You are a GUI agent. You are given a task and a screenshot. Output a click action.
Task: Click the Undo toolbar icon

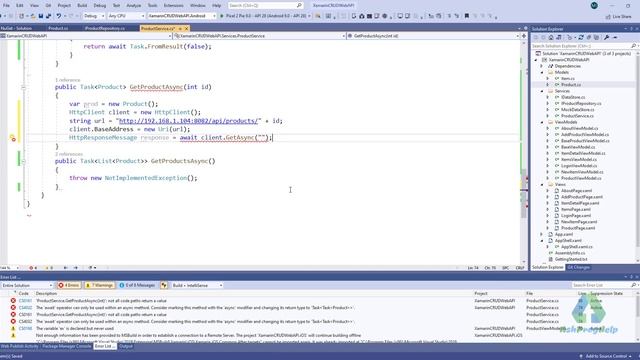[59, 16]
